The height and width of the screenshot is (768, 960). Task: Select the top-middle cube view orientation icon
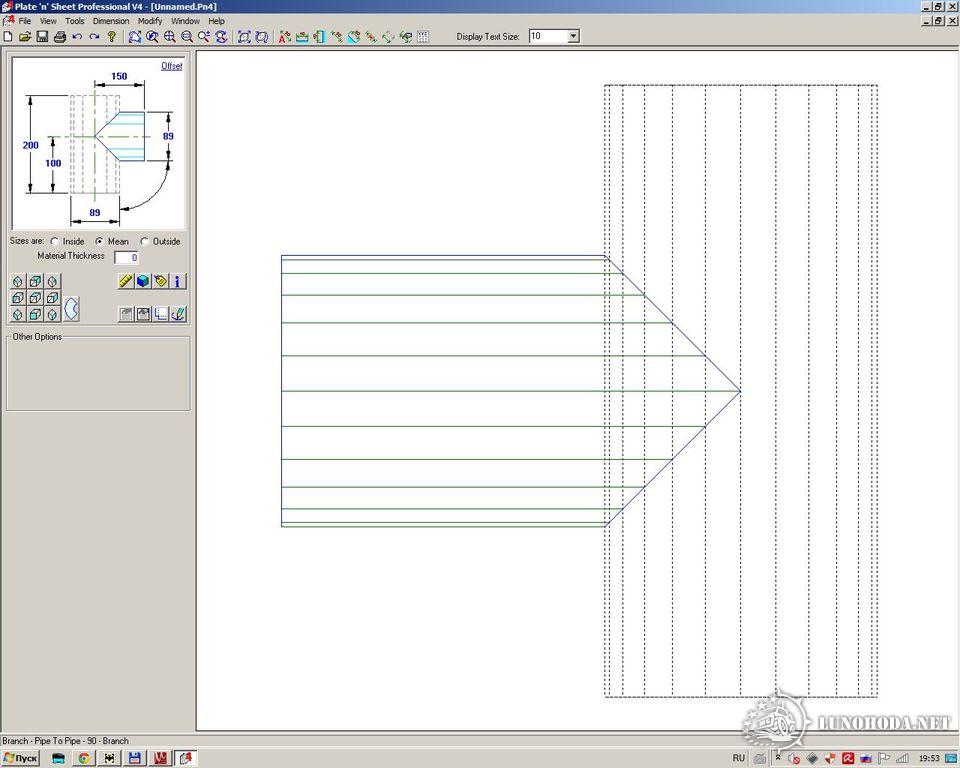pyautogui.click(x=36, y=281)
